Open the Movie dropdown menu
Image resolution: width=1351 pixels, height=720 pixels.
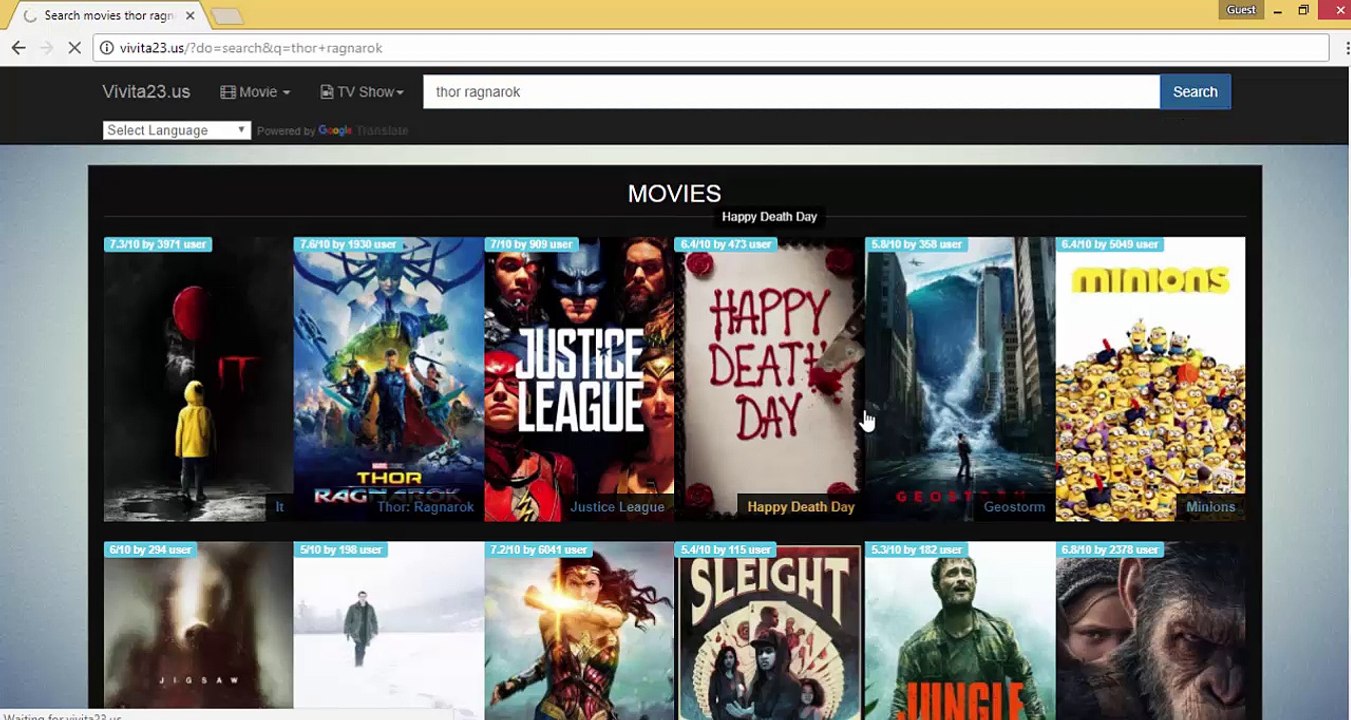pos(255,92)
